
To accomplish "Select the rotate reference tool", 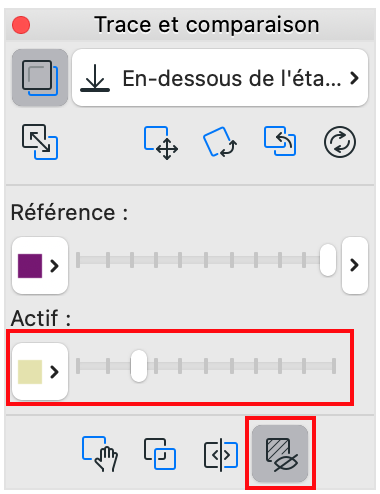I will [220, 142].
